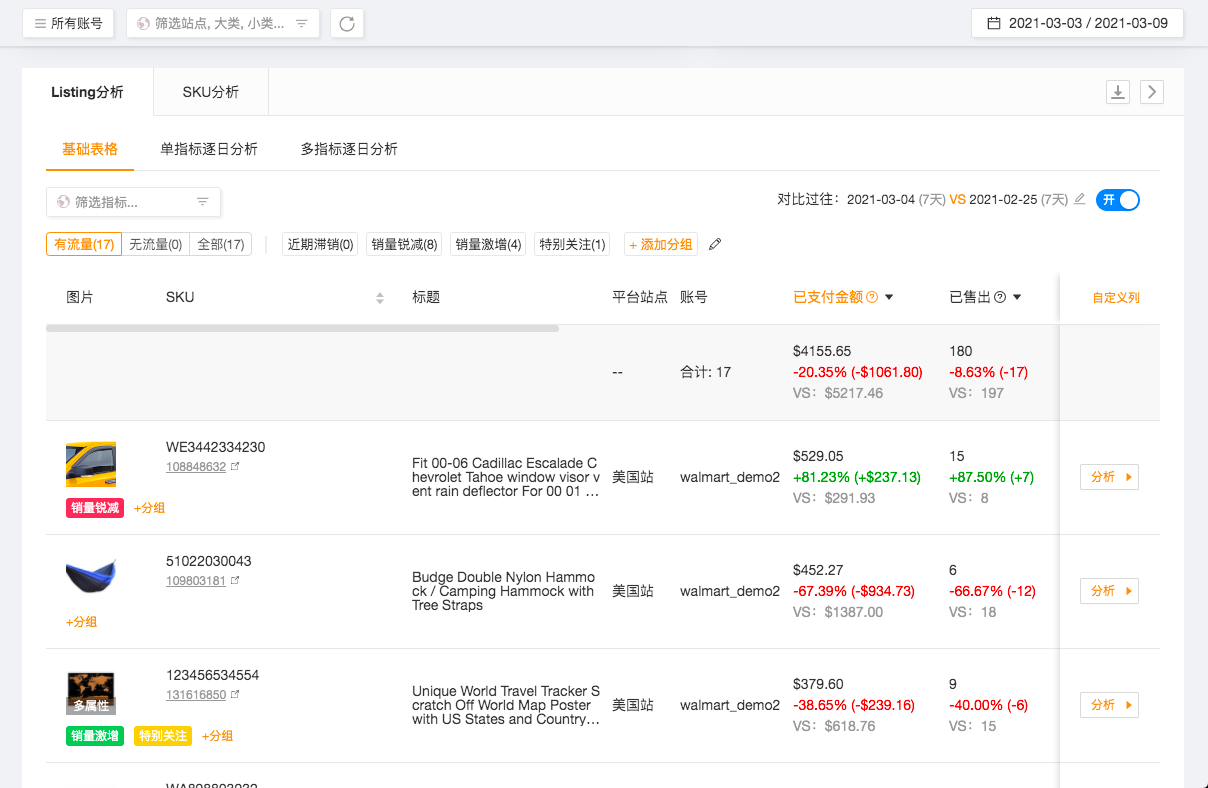1208x788 pixels.
Task: Turn off the 对比过往 comparison switch
Action: pos(1118,200)
